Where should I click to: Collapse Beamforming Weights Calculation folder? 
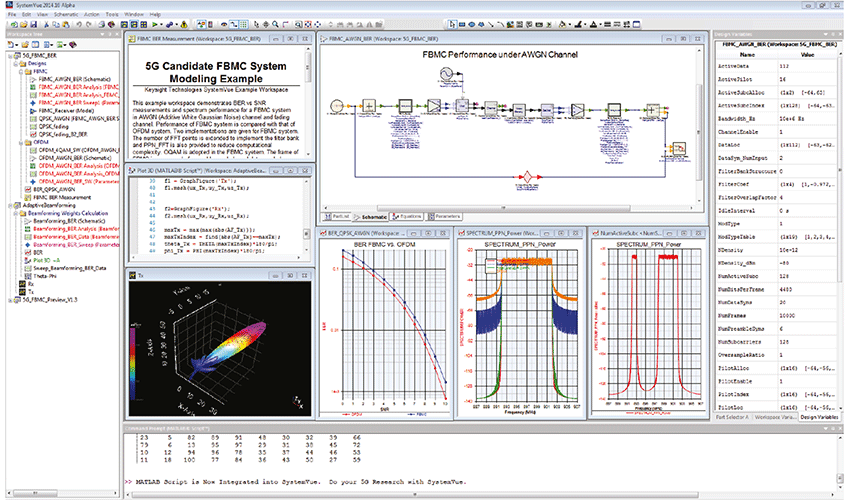pyautogui.click(x=16, y=214)
